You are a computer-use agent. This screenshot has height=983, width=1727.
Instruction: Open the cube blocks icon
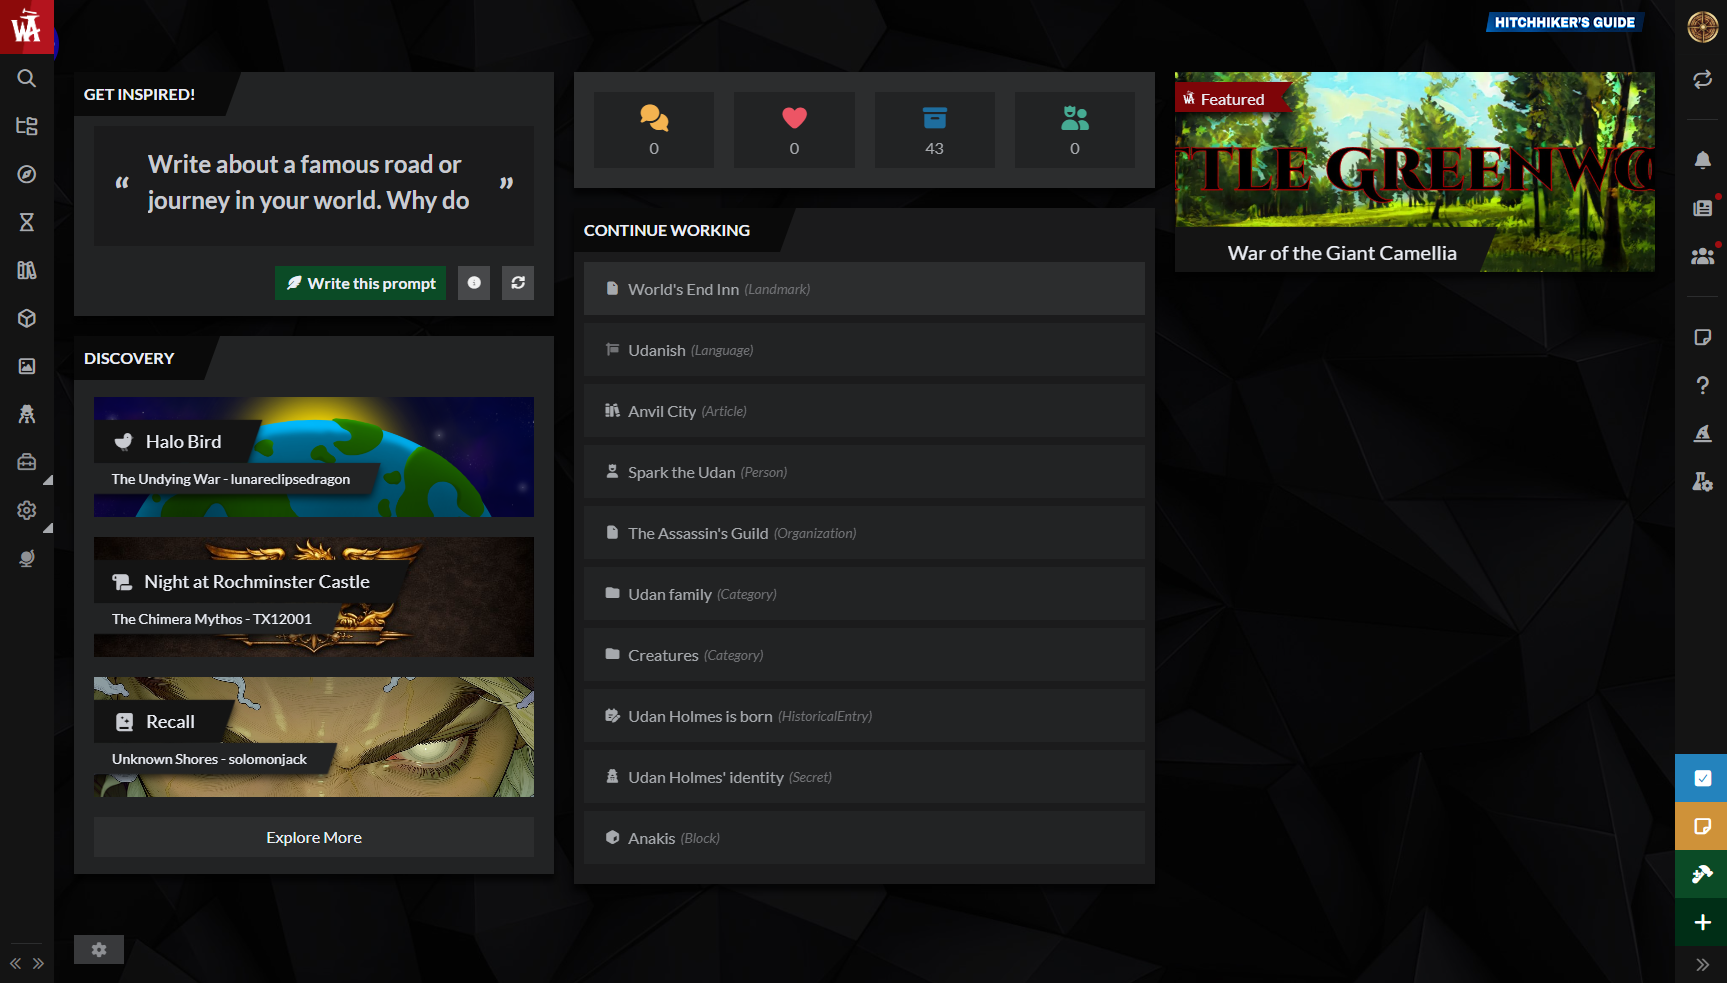click(x=27, y=318)
